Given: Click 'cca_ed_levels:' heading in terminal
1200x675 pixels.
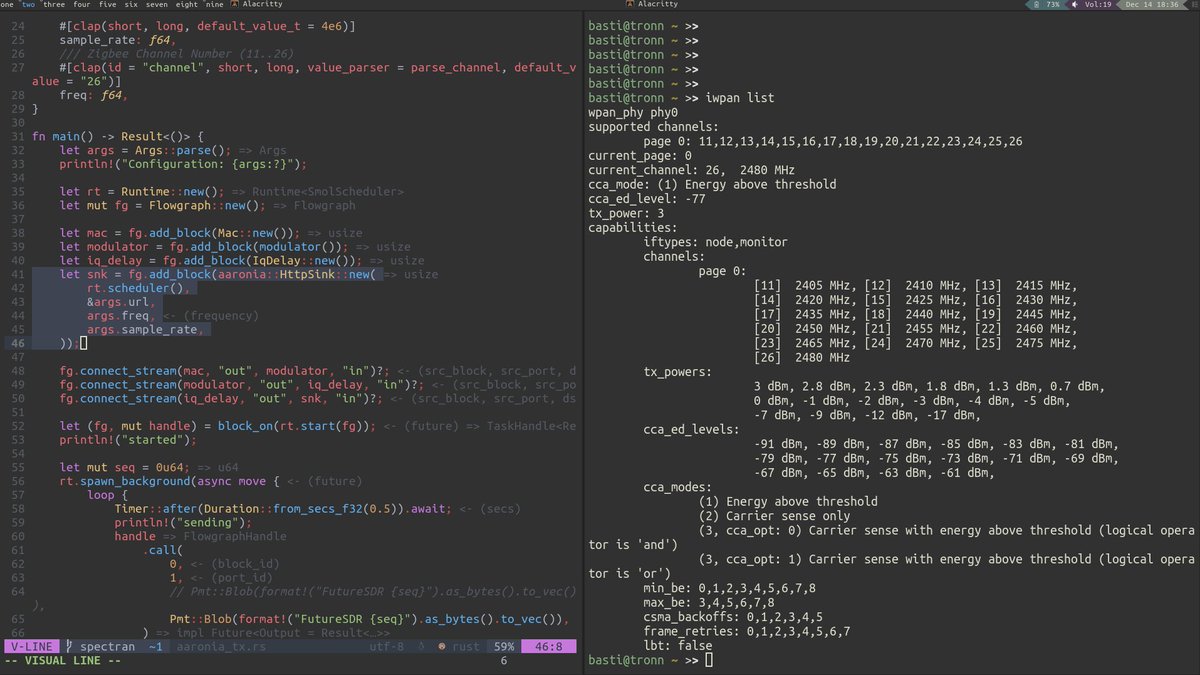Looking at the screenshot, I should [x=692, y=430].
